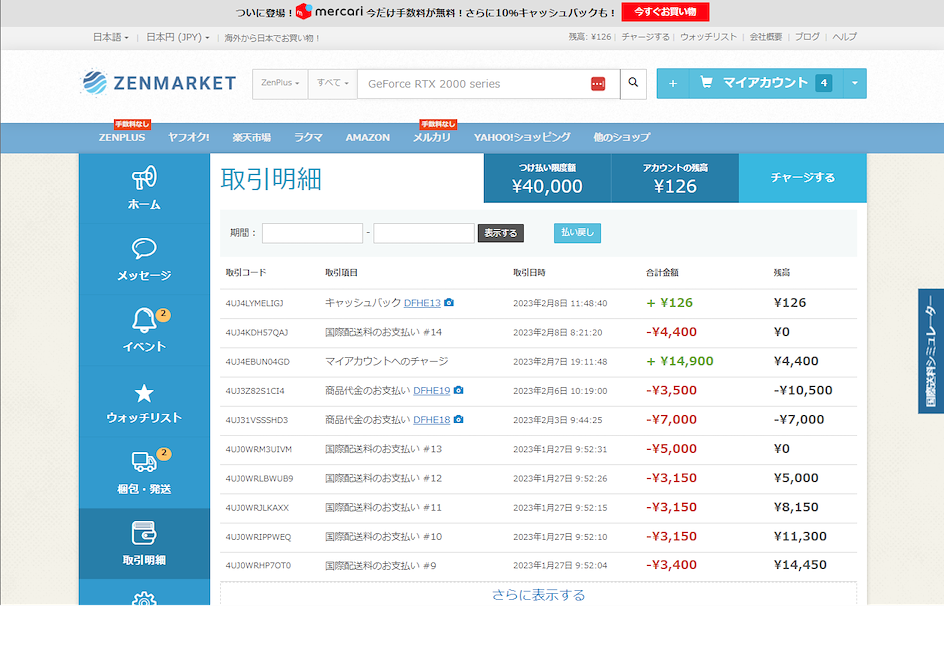Go to ZENPLUS tab

pos(122,137)
